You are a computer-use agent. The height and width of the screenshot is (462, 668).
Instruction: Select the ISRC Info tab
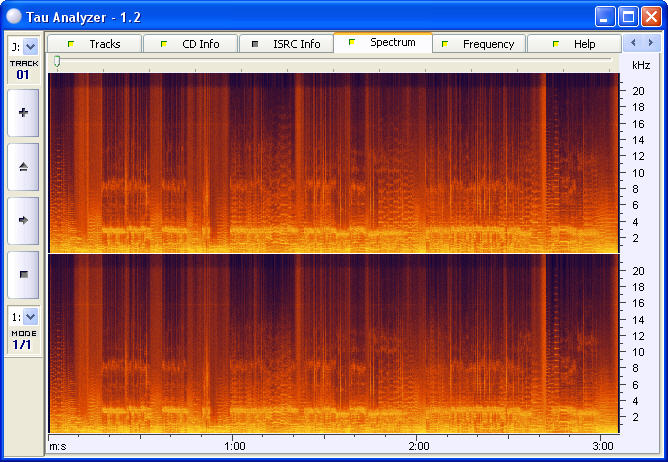tap(286, 44)
